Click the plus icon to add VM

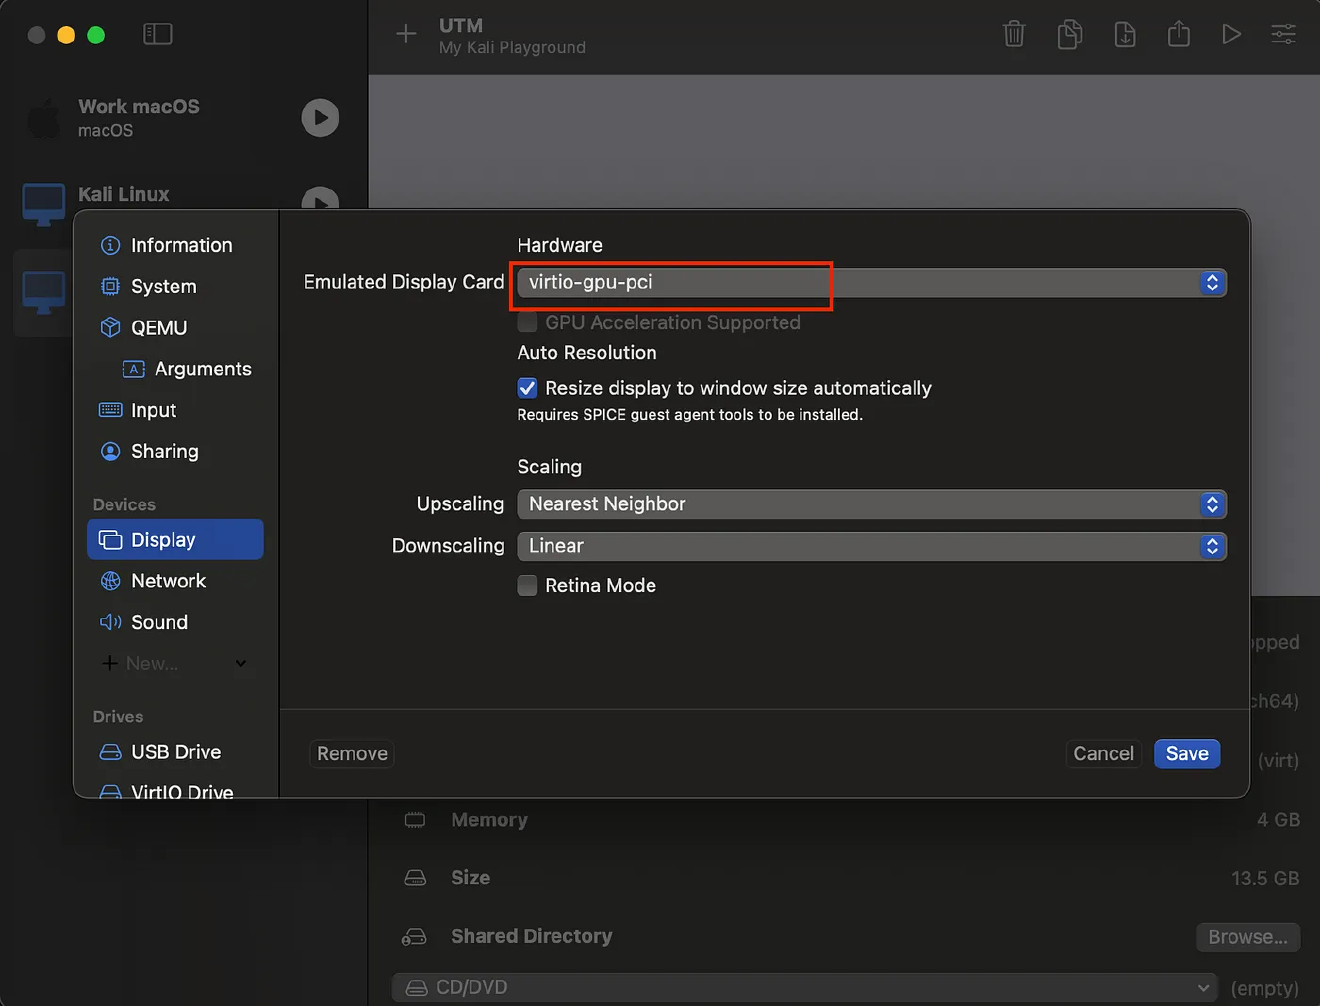pos(406,34)
